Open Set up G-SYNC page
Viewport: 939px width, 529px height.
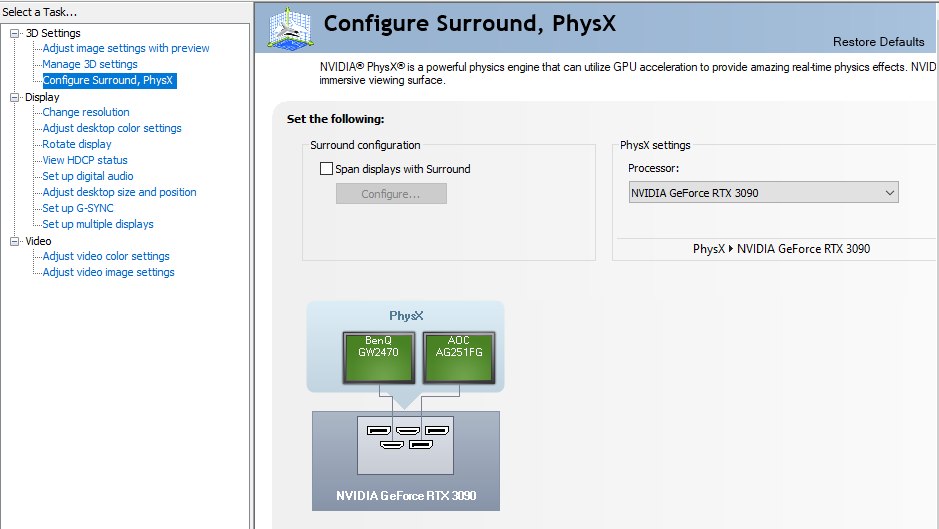[77, 208]
